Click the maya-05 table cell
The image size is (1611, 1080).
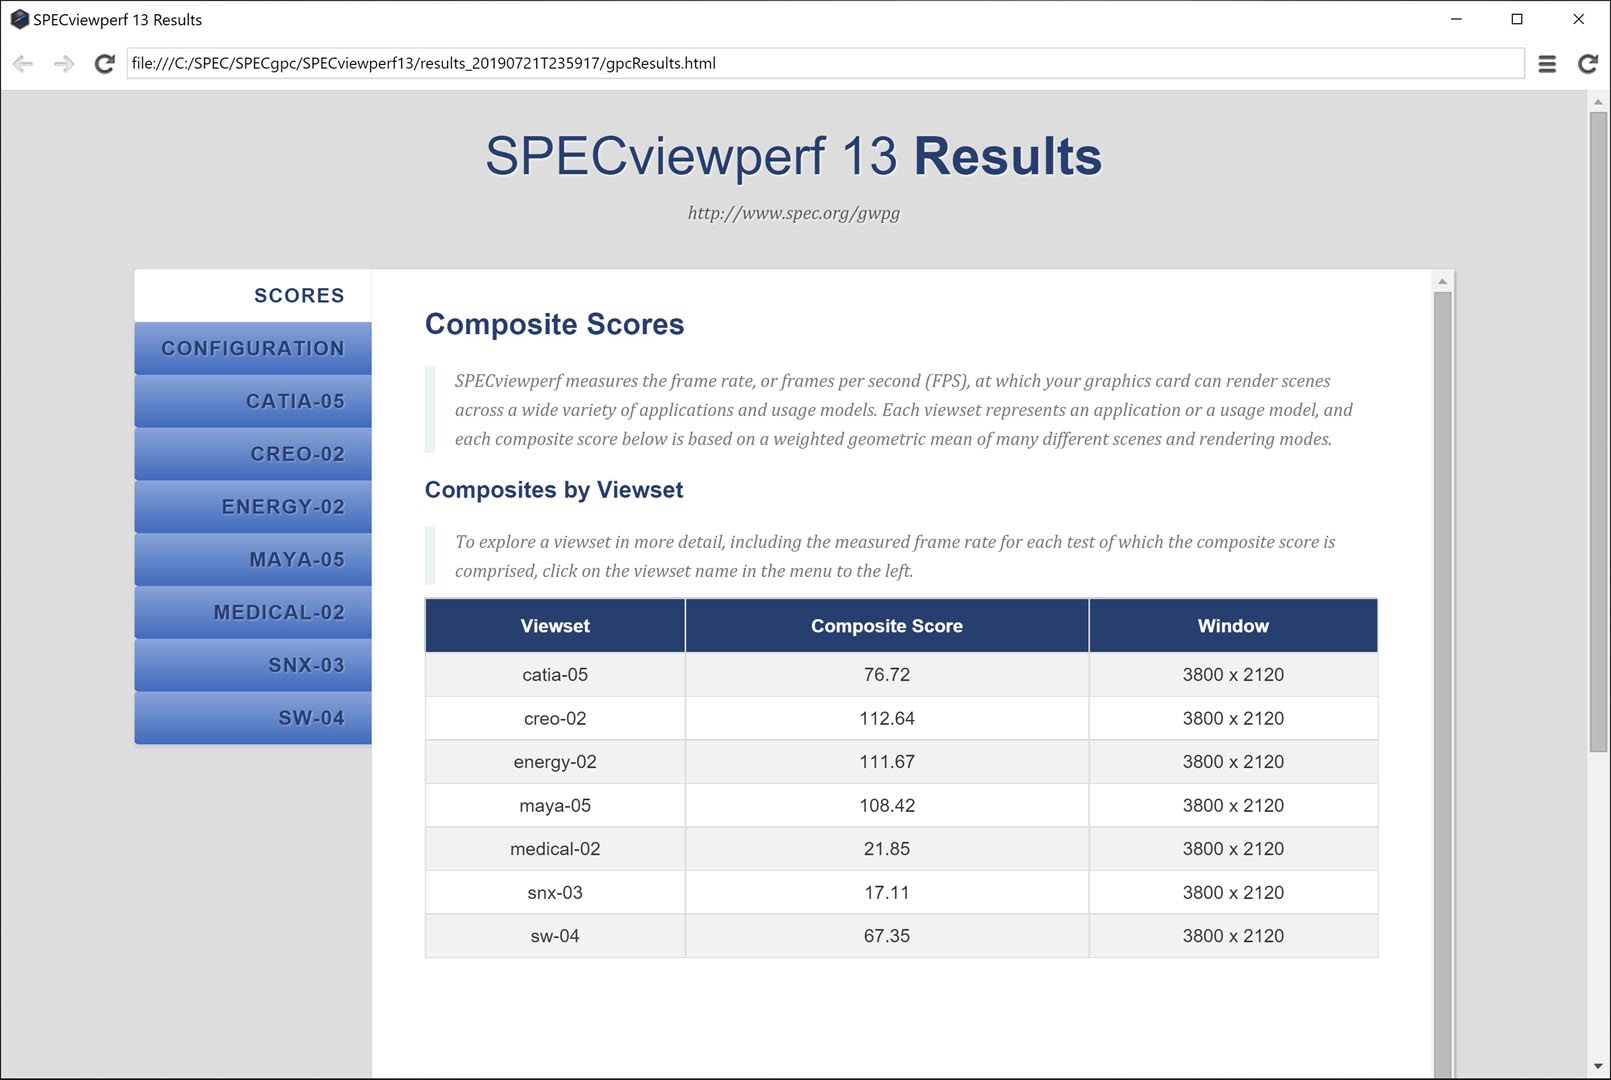coord(555,806)
